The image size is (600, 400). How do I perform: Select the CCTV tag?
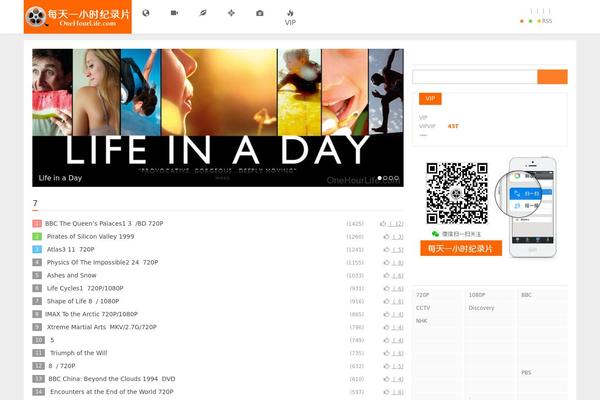[x=423, y=308]
